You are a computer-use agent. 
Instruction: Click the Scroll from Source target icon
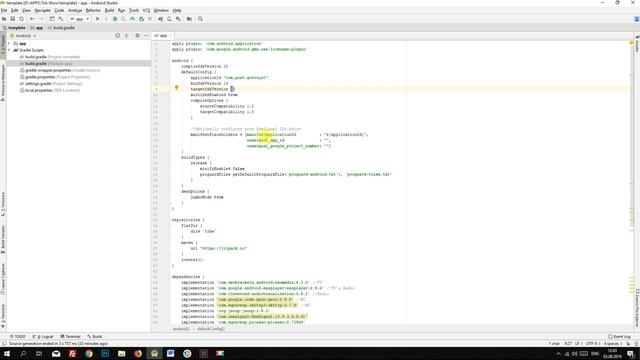(118, 36)
